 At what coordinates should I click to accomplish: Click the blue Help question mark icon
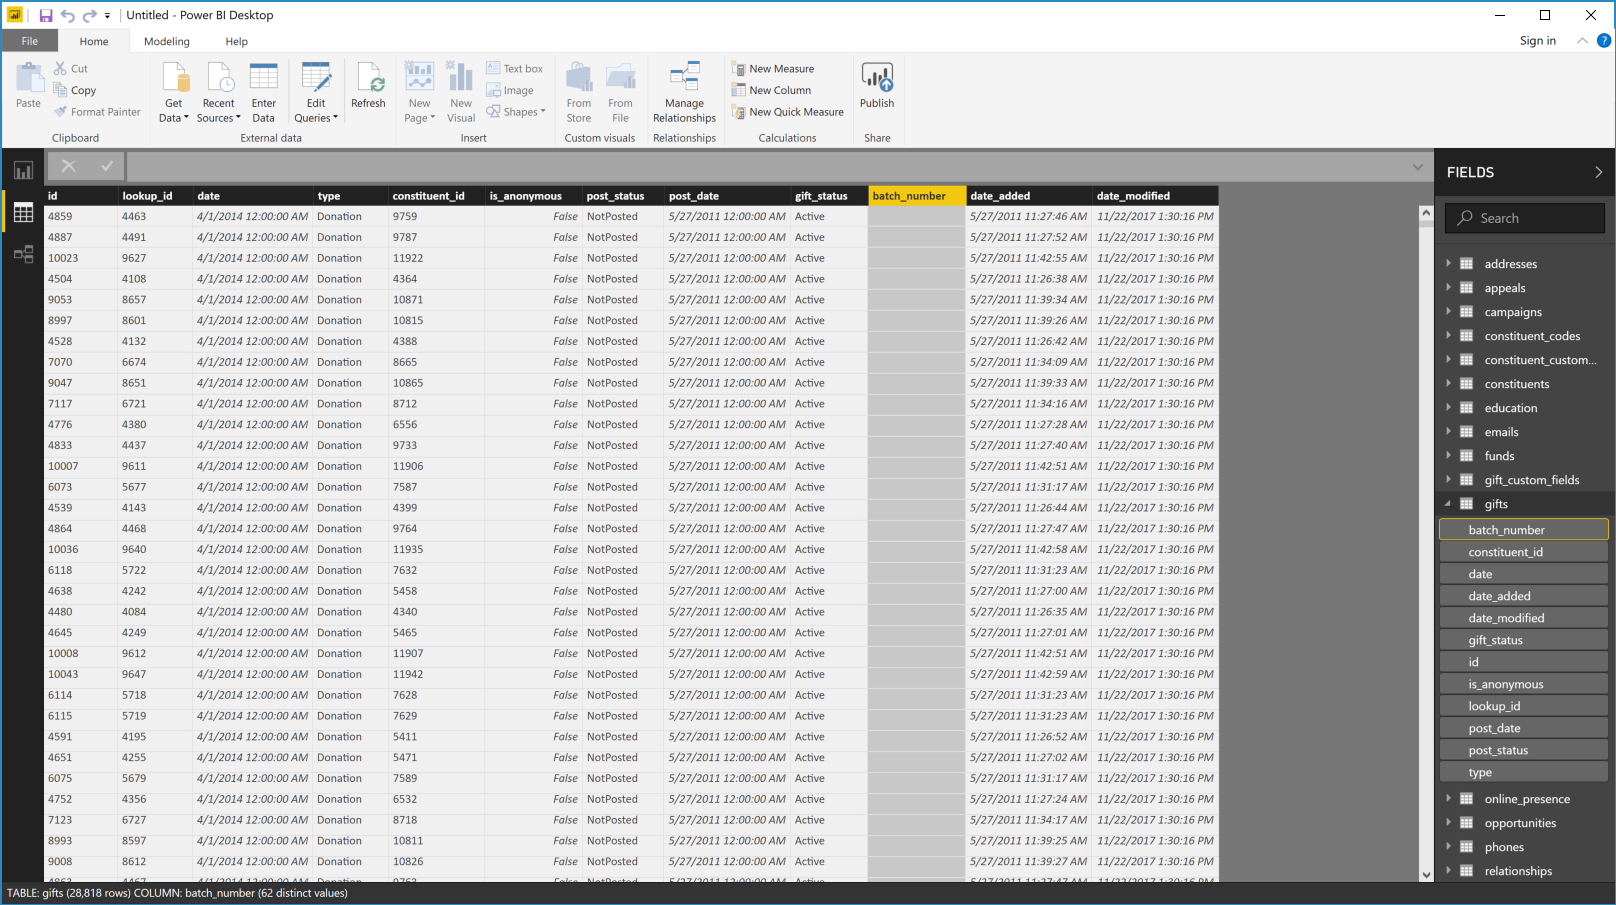(x=1604, y=41)
